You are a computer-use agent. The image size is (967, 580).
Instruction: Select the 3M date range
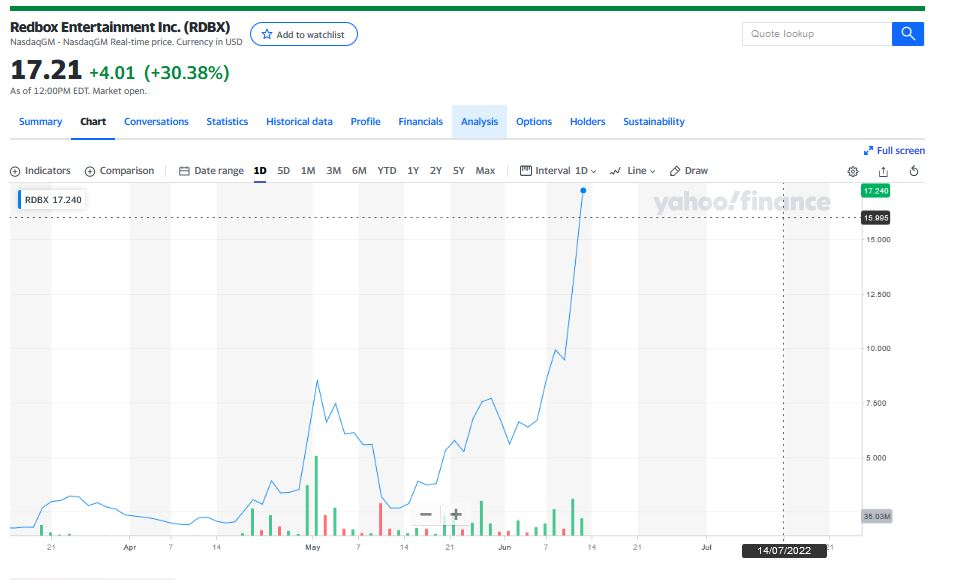pyautogui.click(x=334, y=171)
